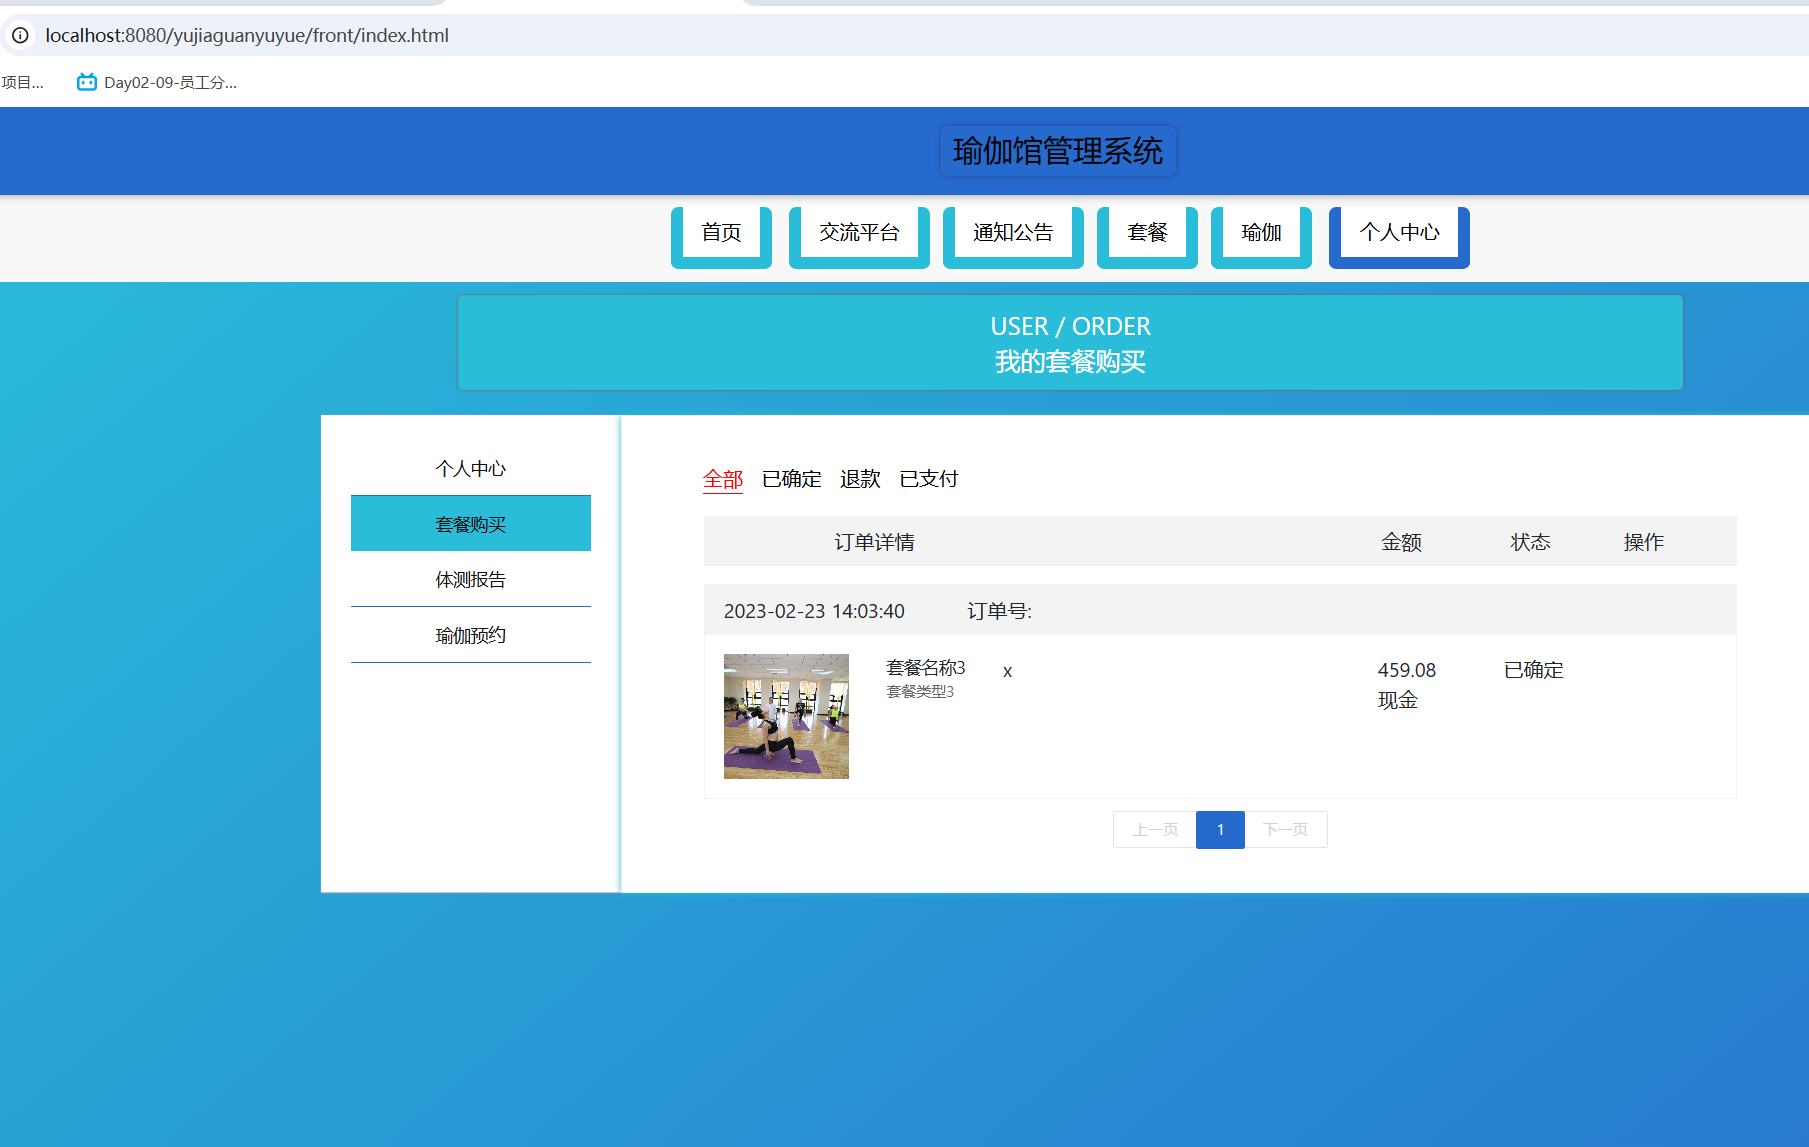The image size is (1809, 1147).
Task: Click the amount 459.08
Action: pyautogui.click(x=1407, y=670)
